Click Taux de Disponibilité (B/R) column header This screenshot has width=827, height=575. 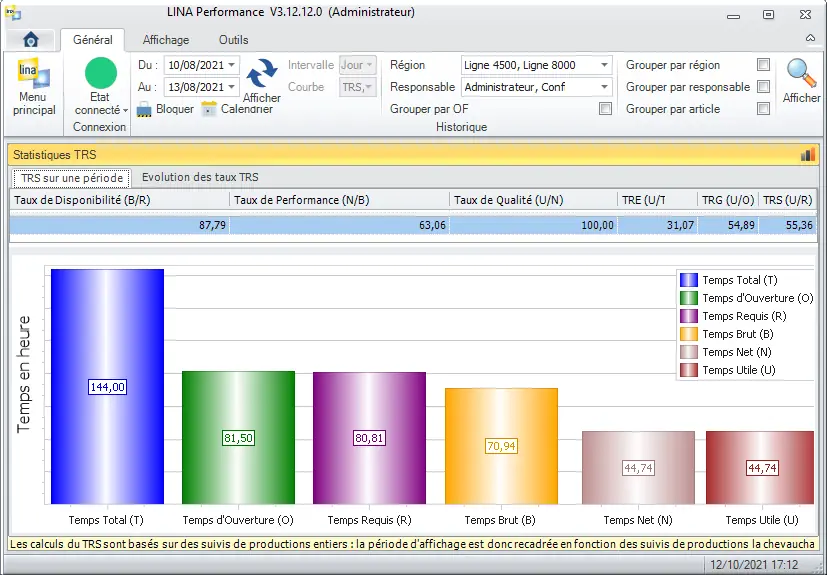tap(120, 200)
